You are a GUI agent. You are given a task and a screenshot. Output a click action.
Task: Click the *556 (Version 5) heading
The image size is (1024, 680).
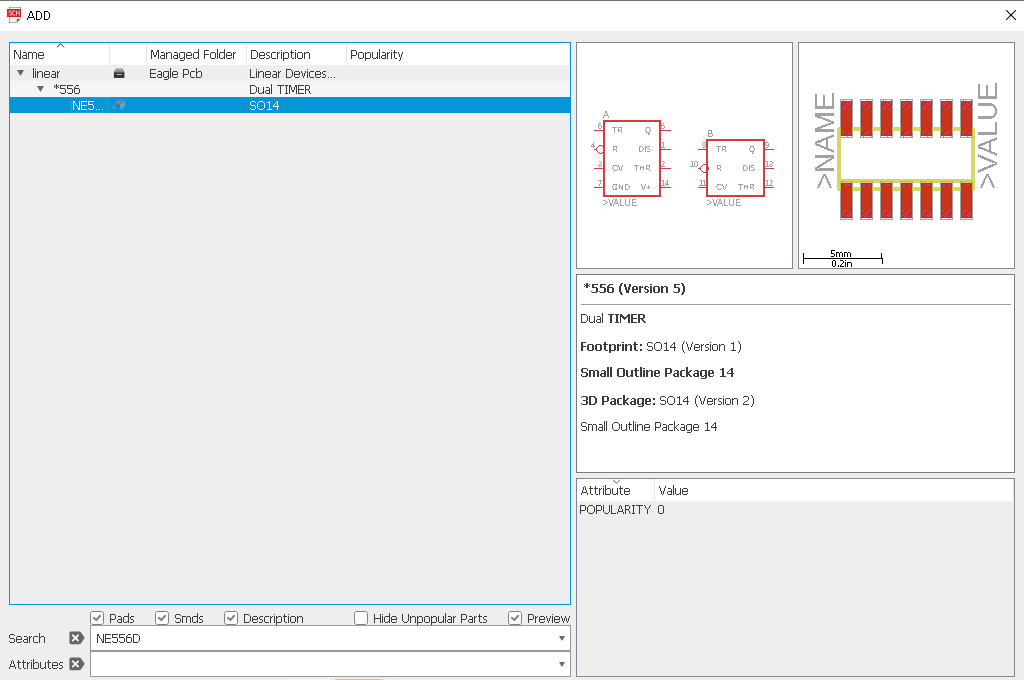pos(634,289)
